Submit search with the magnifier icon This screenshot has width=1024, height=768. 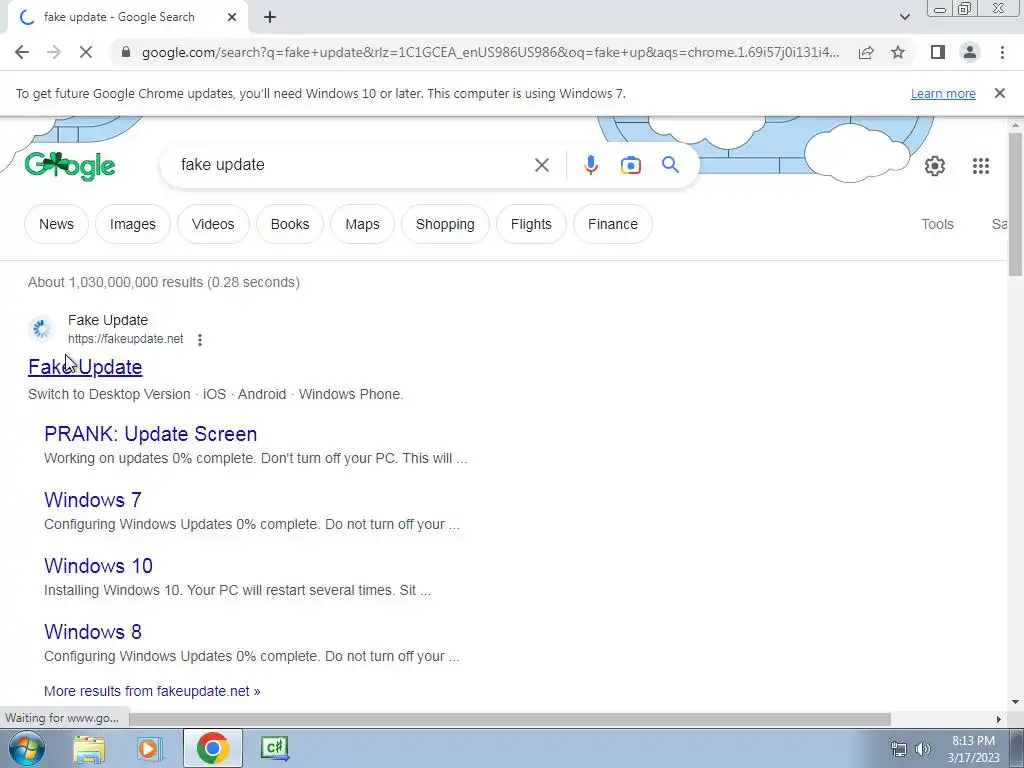pyautogui.click(x=670, y=165)
